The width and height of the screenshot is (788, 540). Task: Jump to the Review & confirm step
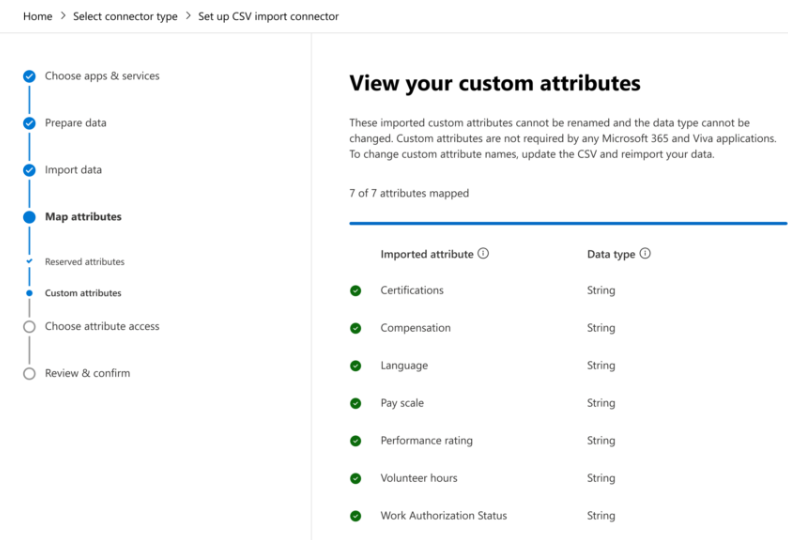click(x=87, y=373)
